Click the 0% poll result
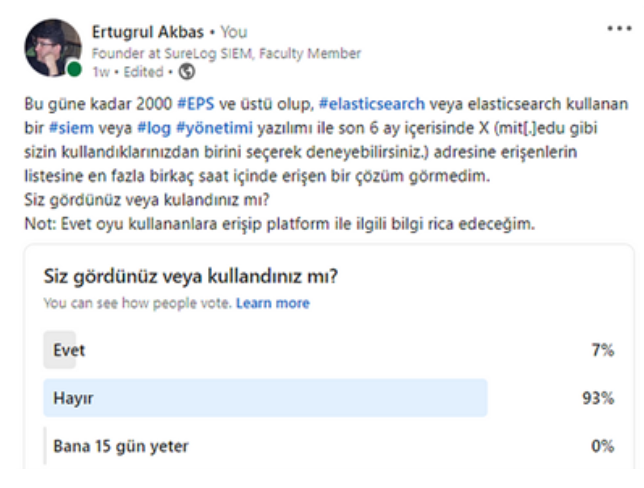 (x=602, y=446)
